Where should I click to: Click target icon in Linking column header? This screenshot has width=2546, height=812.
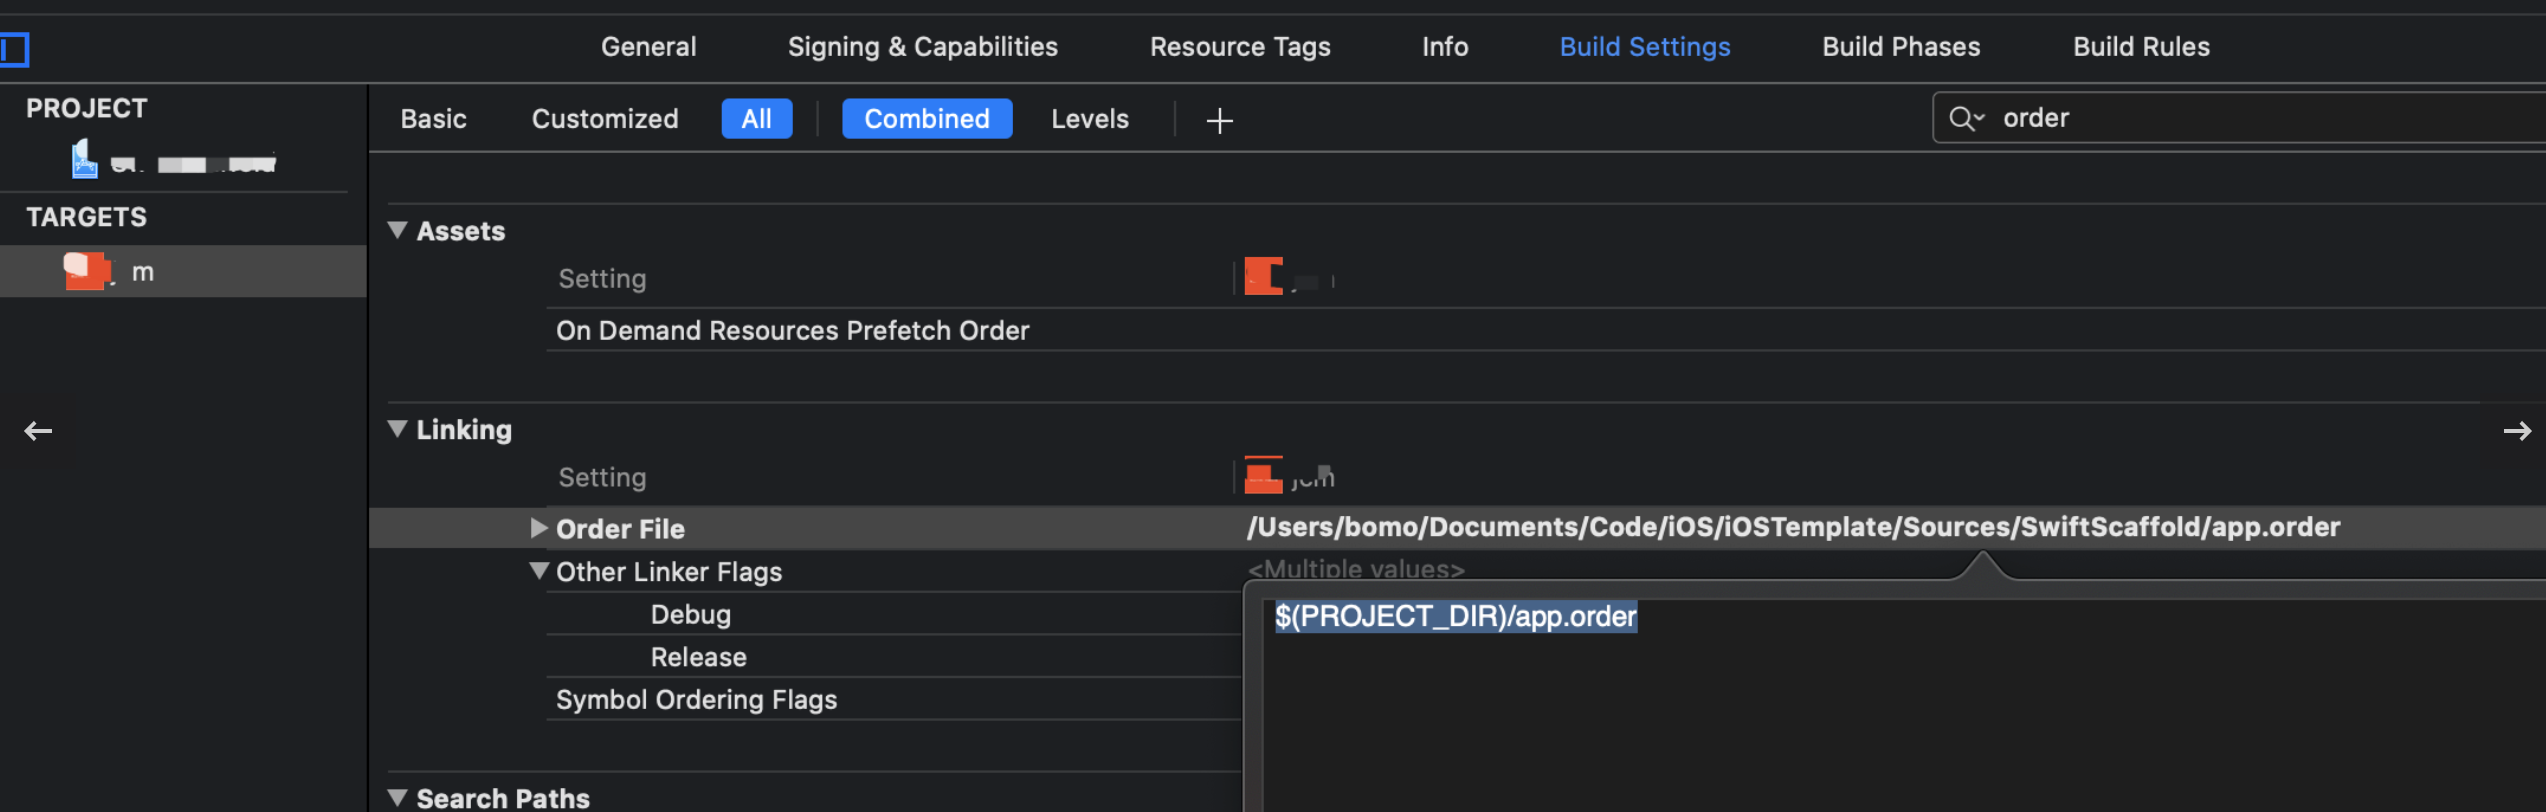click(1263, 476)
